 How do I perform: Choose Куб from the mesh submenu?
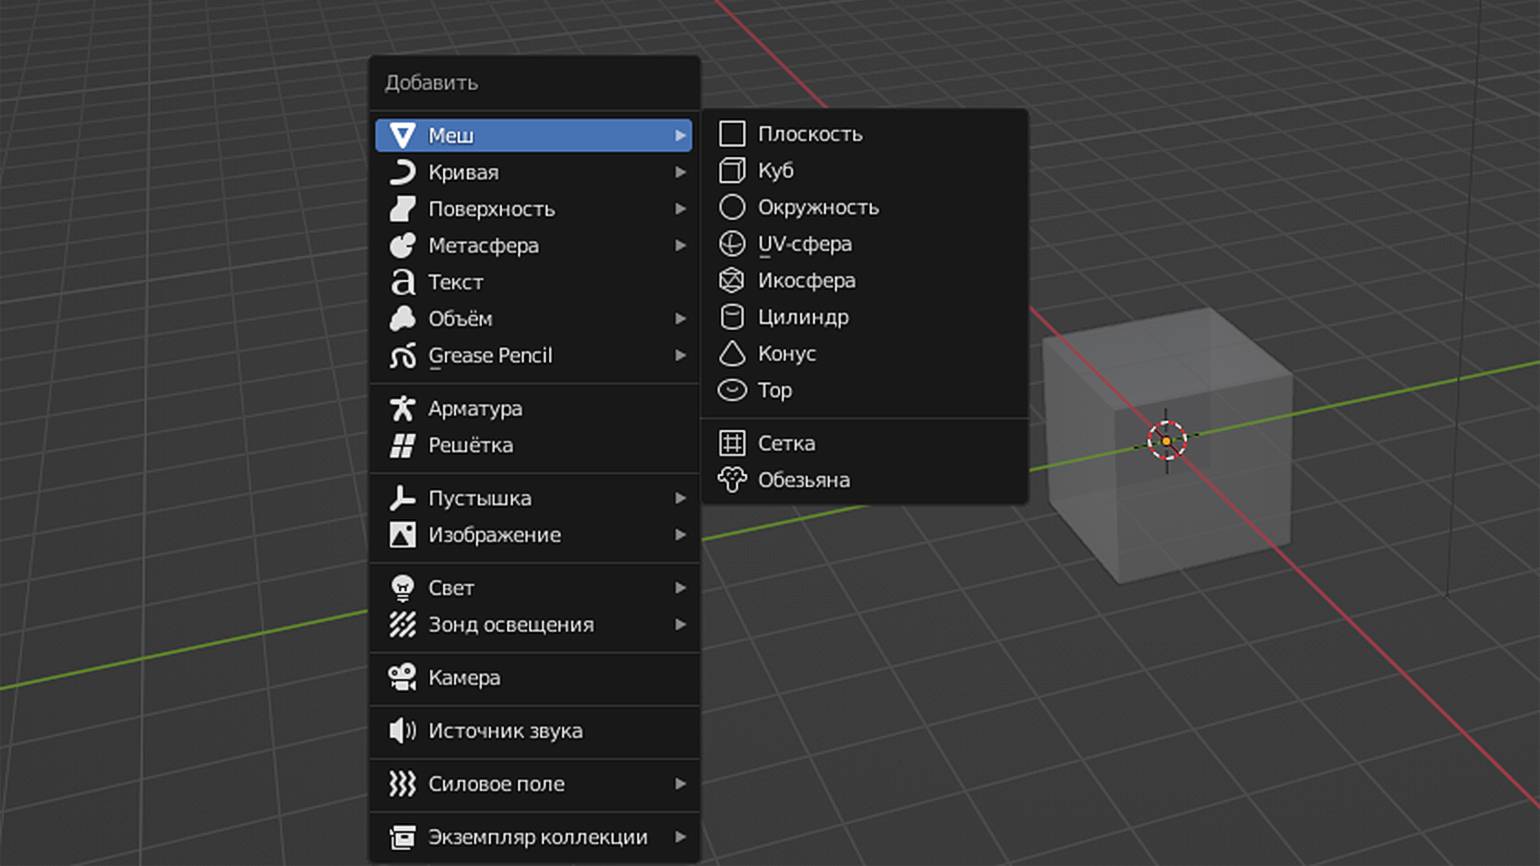tap(775, 171)
